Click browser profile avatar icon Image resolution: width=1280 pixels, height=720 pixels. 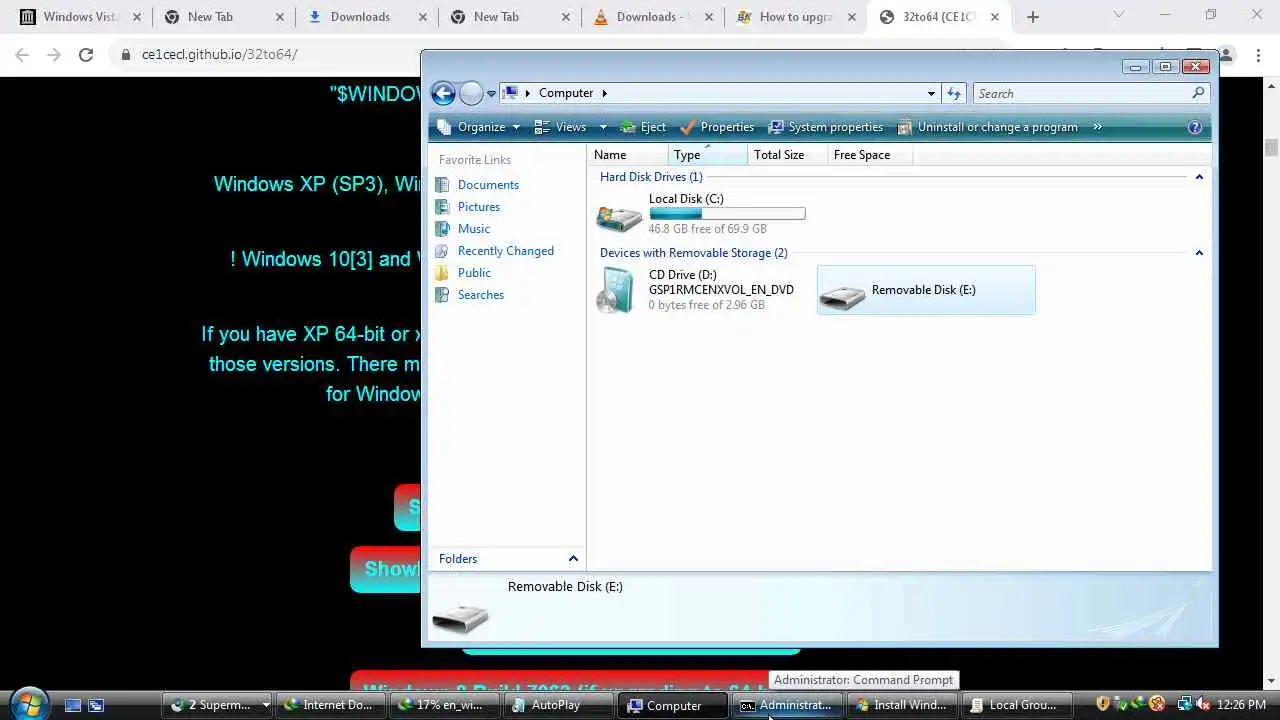[1227, 55]
